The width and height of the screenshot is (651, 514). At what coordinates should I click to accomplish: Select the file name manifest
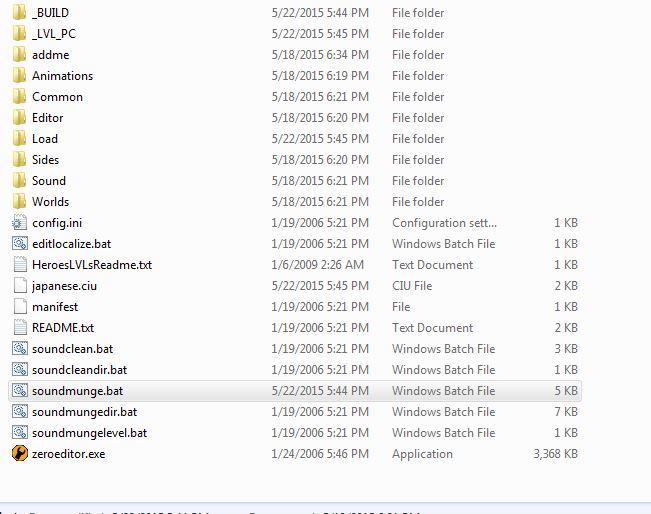click(x=55, y=307)
